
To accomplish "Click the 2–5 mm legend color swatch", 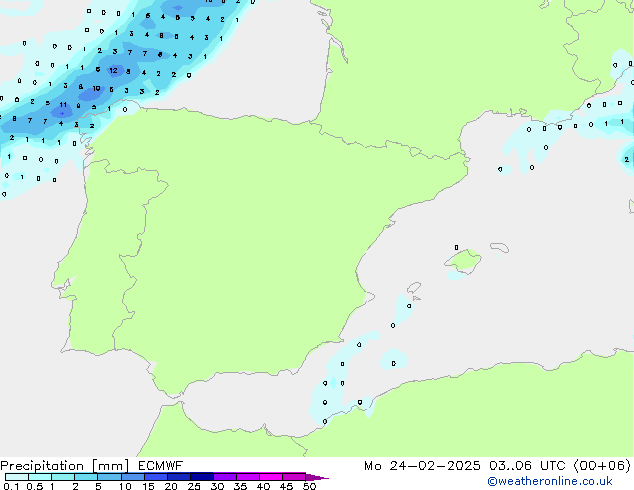I will pos(86,477).
